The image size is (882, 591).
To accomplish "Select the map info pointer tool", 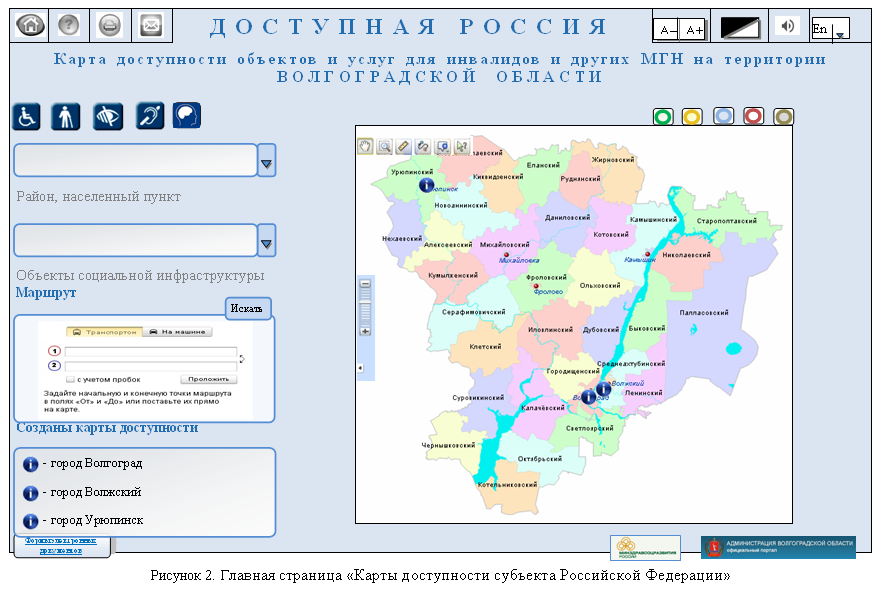I will 462,147.
